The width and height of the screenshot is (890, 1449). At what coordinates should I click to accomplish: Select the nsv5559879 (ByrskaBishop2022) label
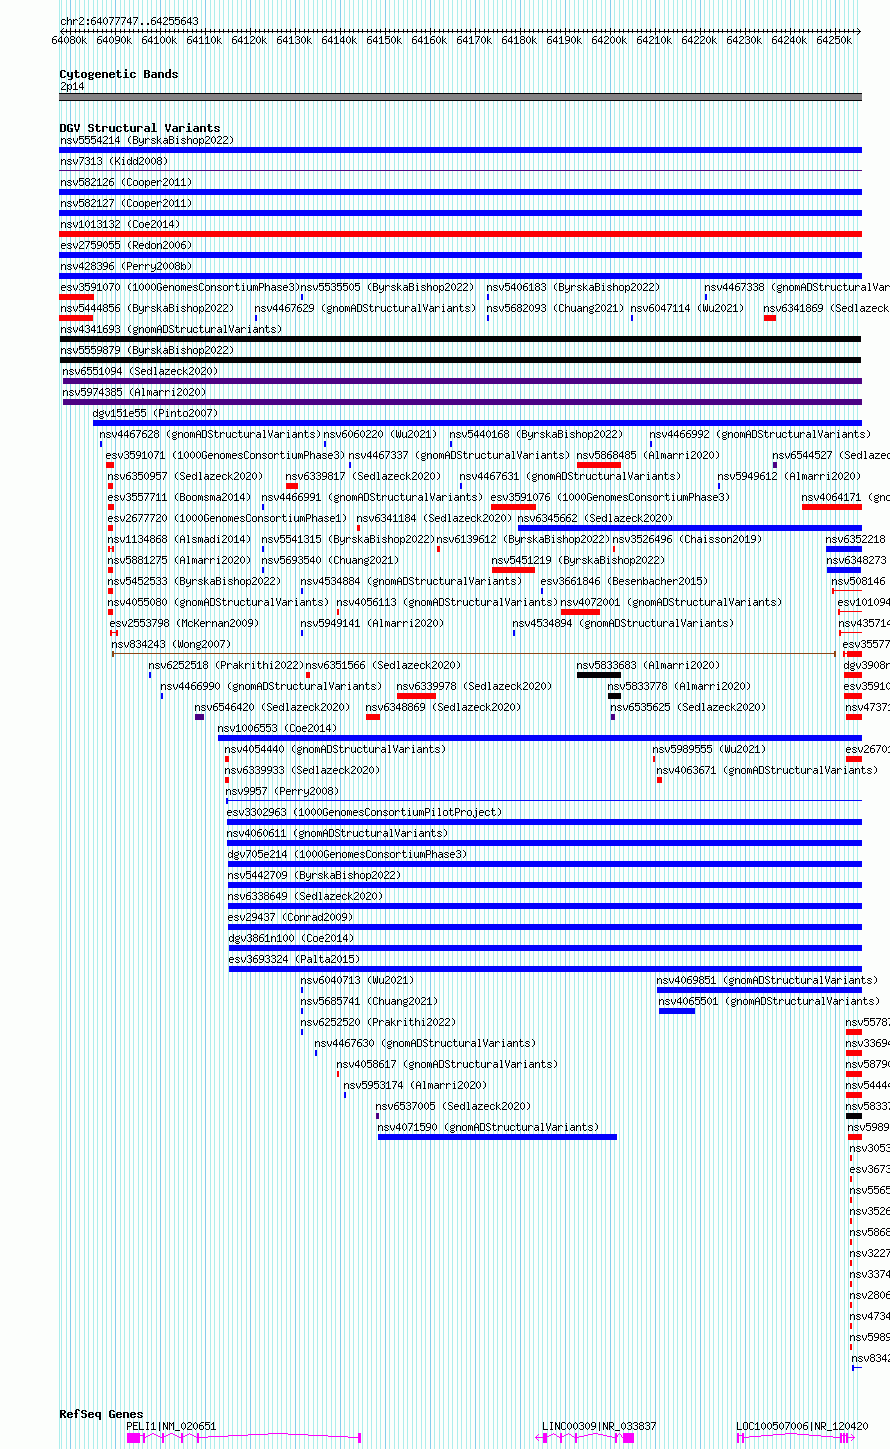point(146,350)
